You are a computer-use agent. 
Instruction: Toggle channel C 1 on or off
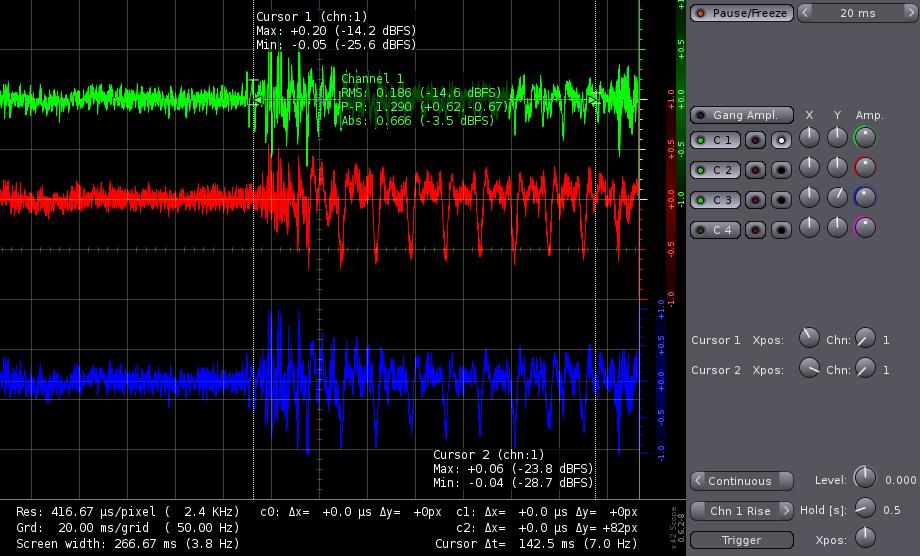(x=715, y=140)
